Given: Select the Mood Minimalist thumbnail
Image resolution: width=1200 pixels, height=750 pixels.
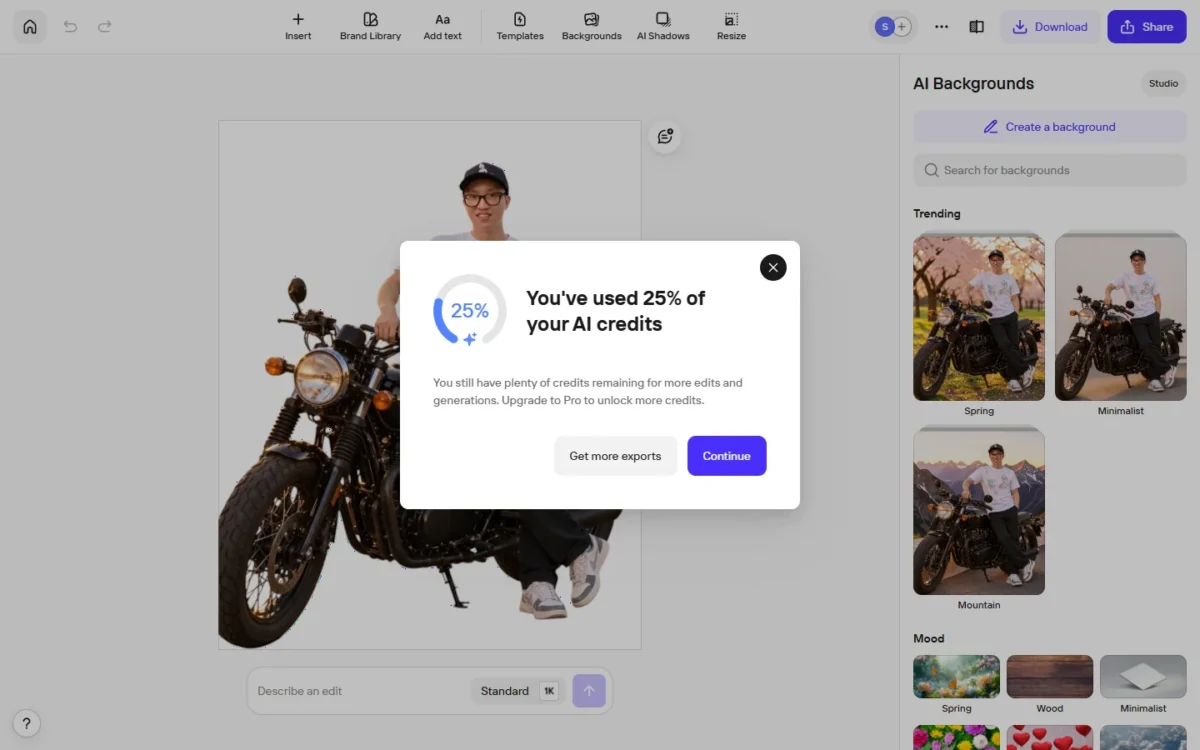Looking at the screenshot, I should 1143,677.
